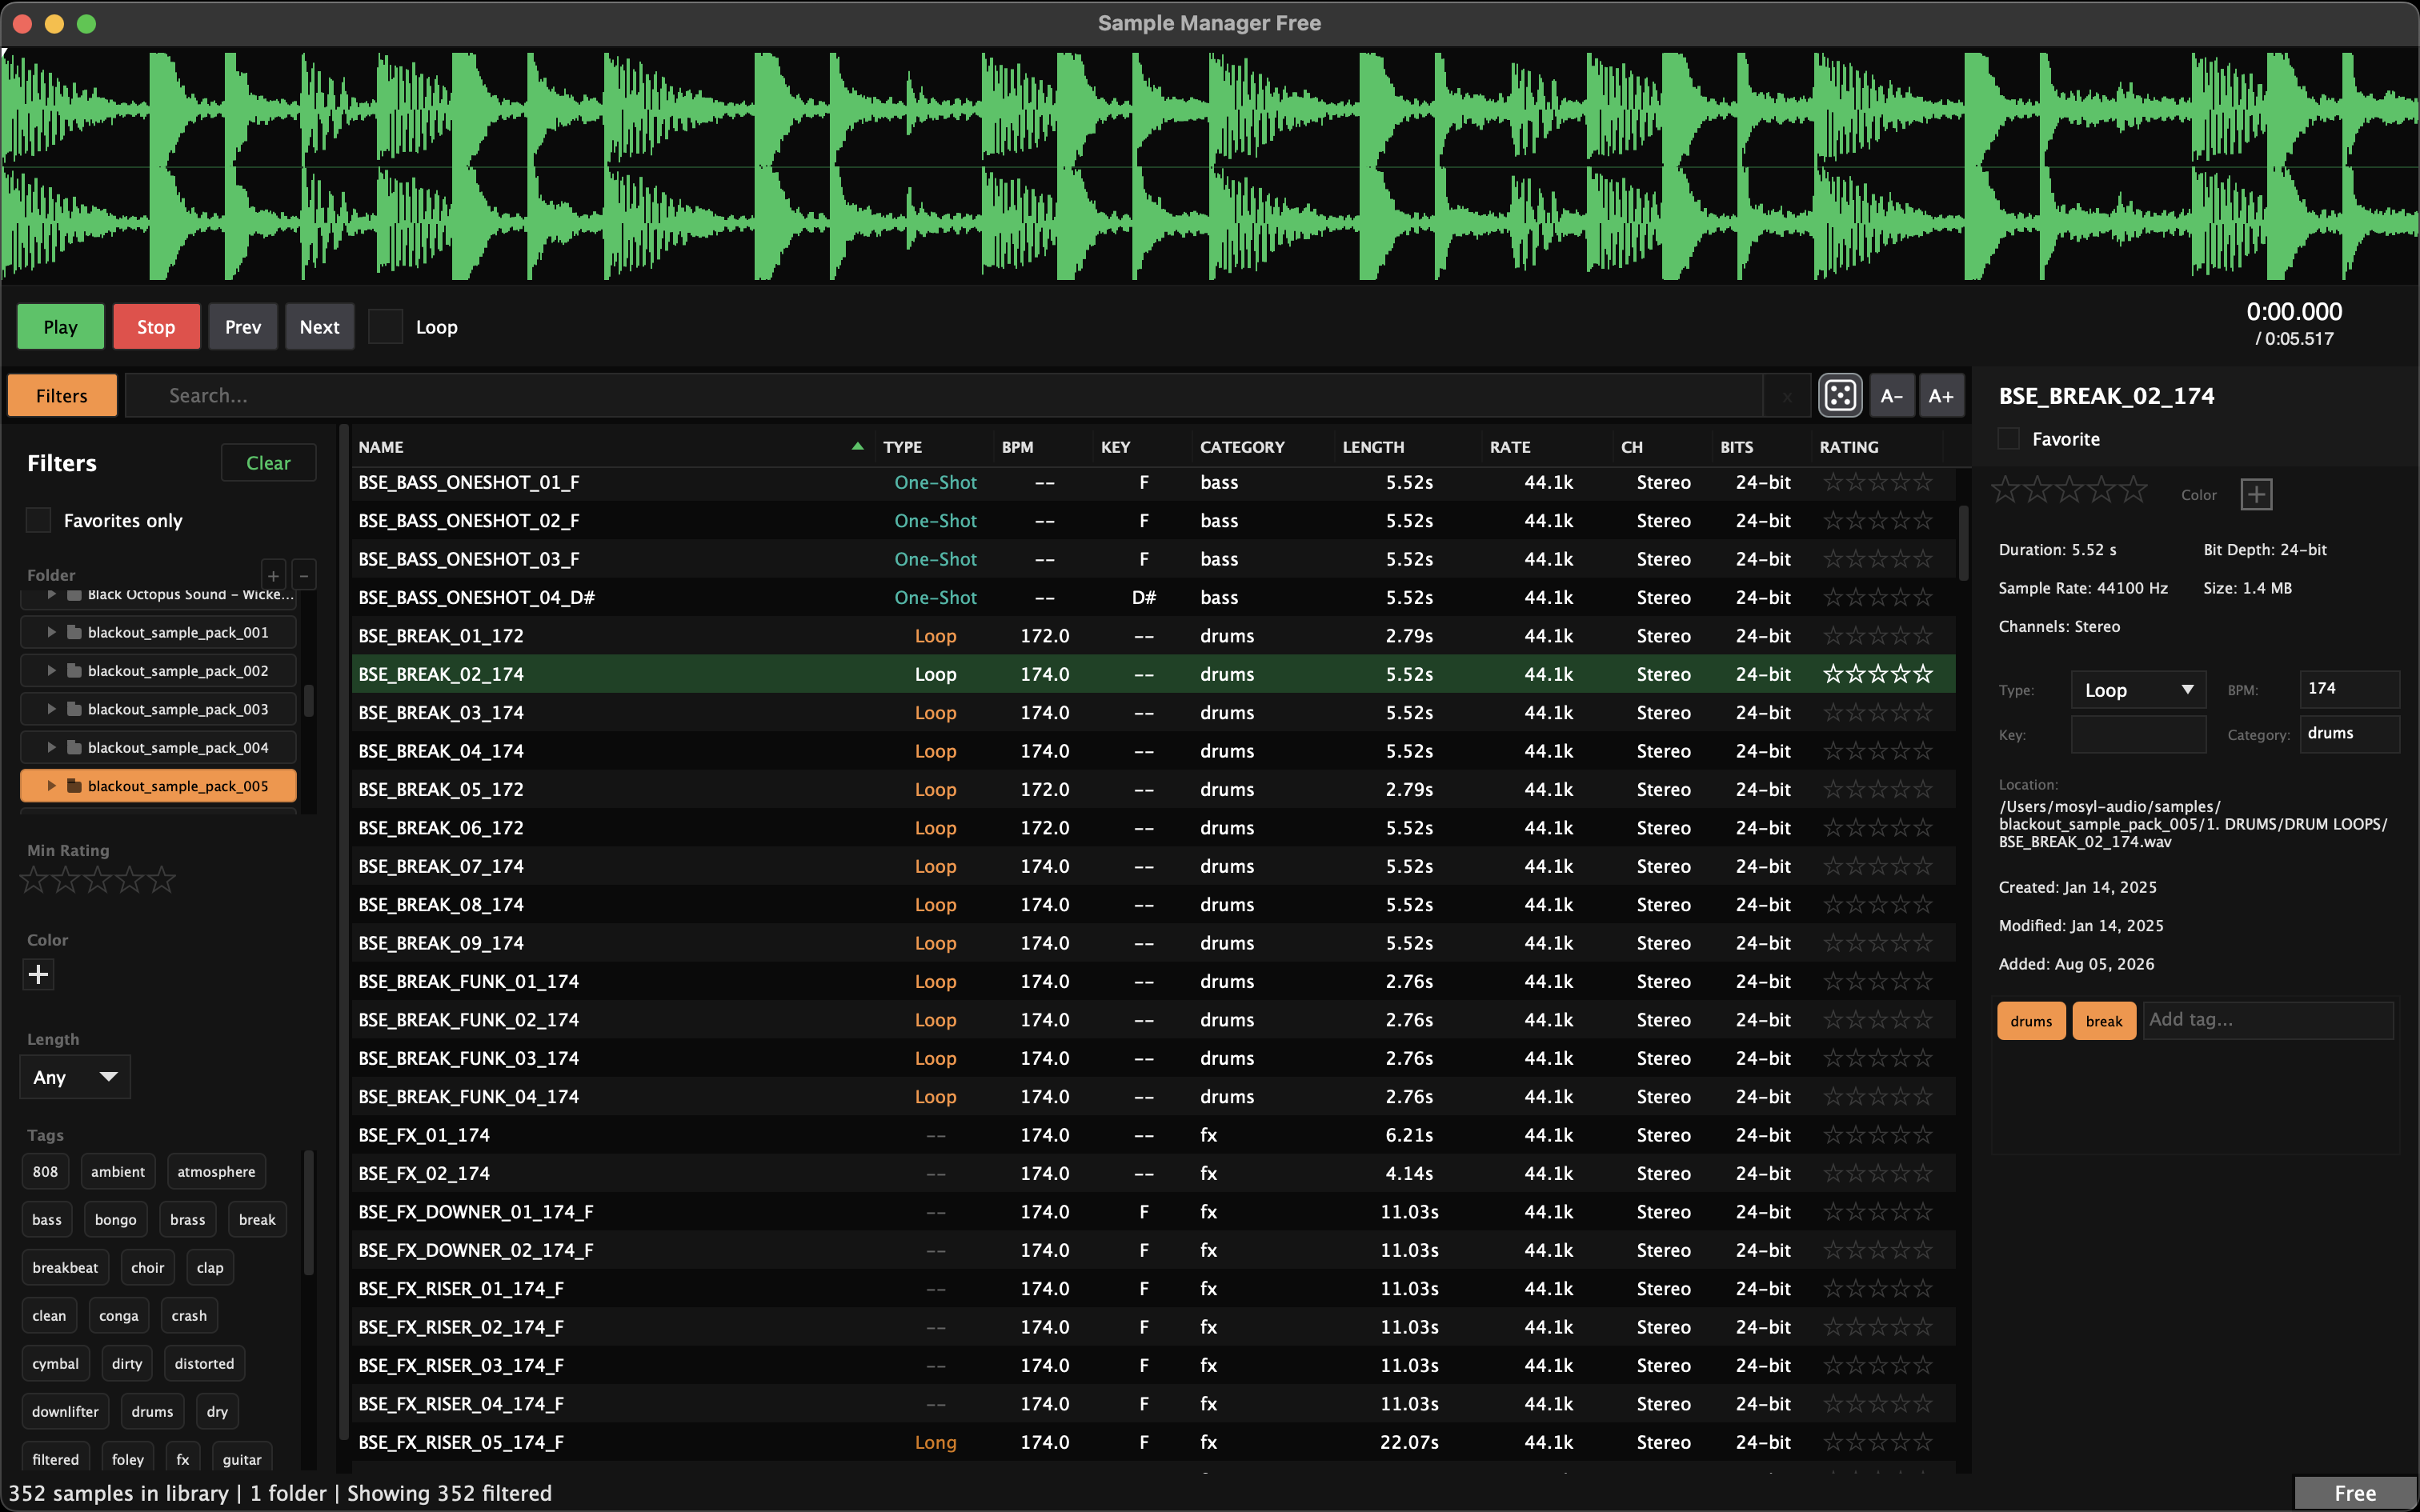
Task: Stop sample playback
Action: [x=156, y=327]
